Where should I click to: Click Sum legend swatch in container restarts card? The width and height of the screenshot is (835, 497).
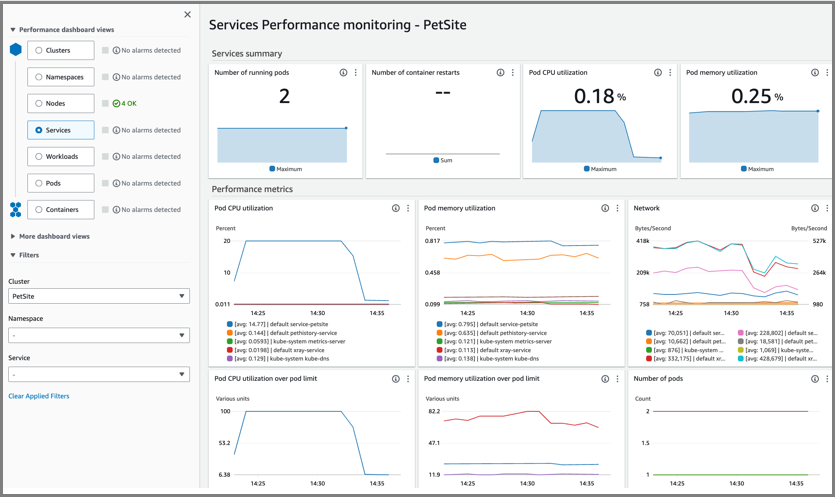point(436,160)
